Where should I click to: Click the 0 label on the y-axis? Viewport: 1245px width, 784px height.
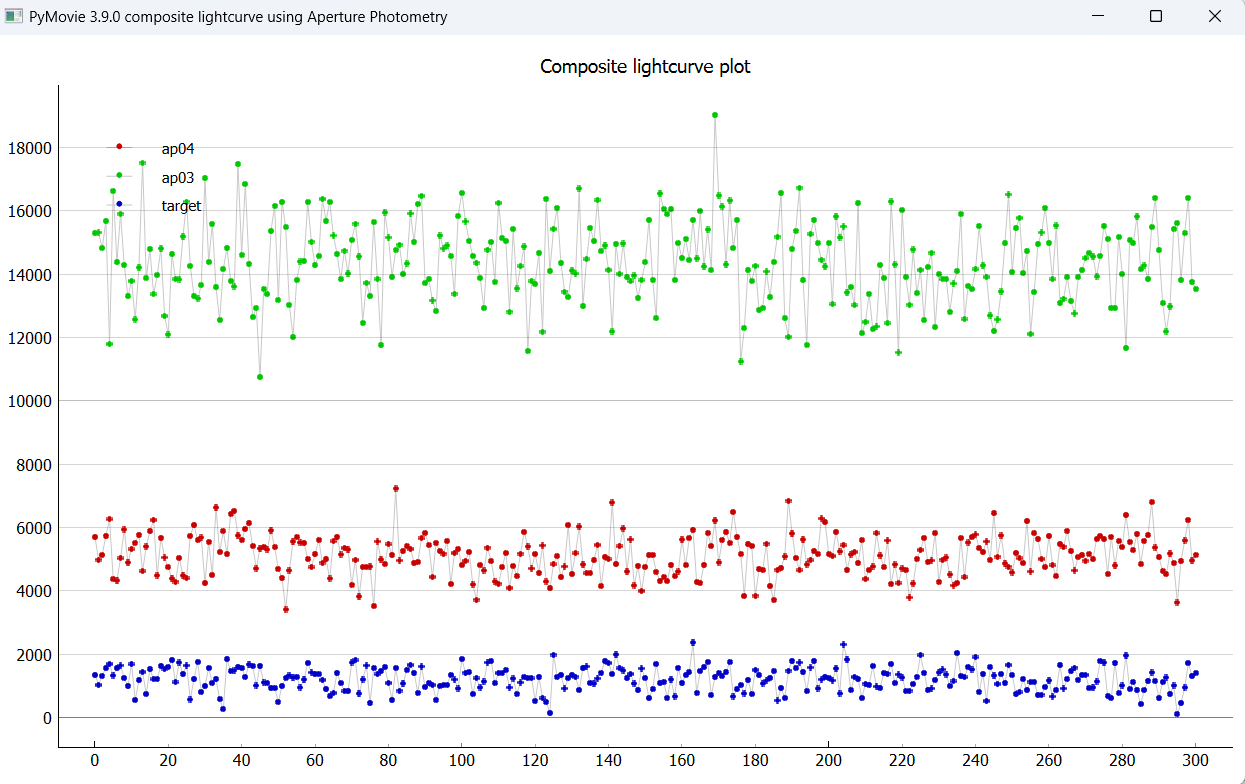[47, 718]
